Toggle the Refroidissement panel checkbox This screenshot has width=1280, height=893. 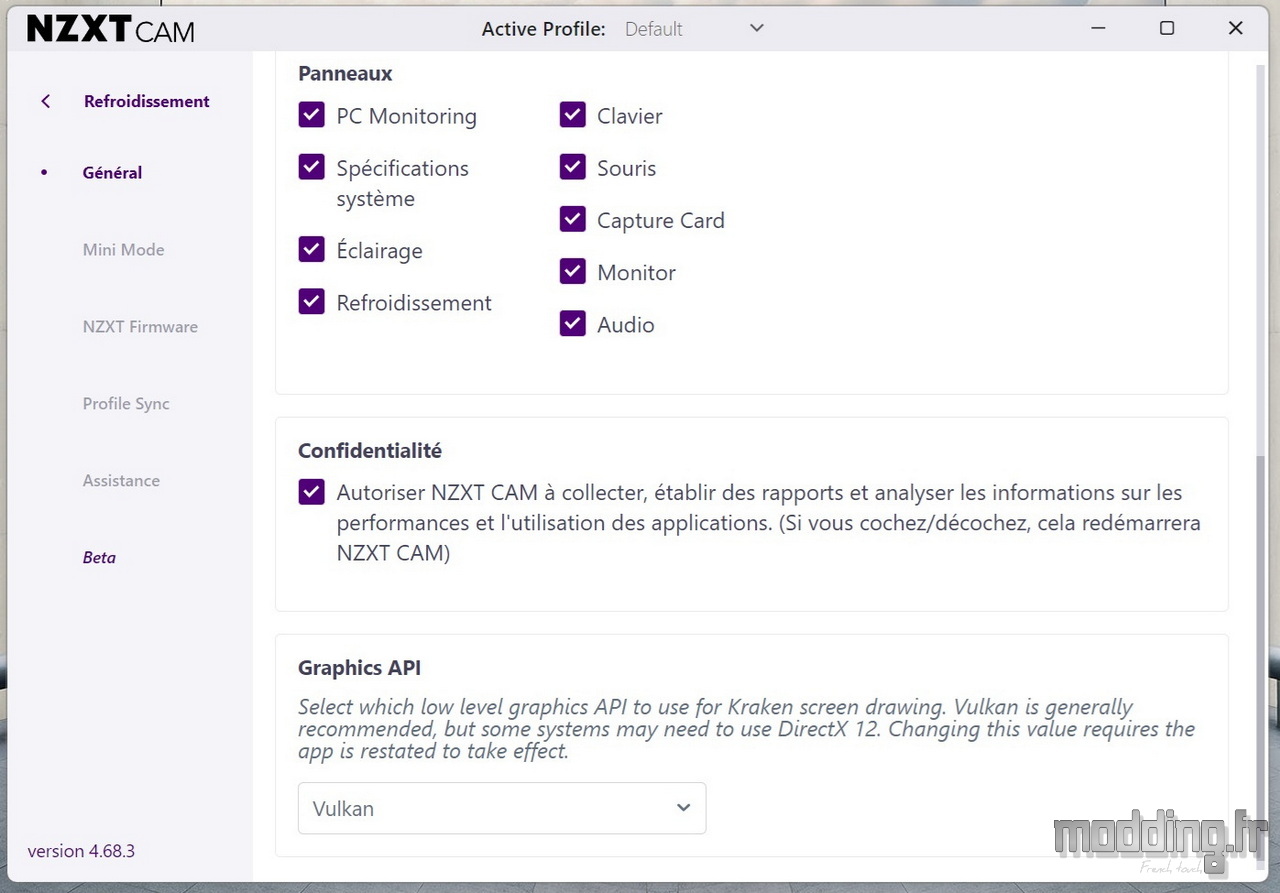point(311,301)
